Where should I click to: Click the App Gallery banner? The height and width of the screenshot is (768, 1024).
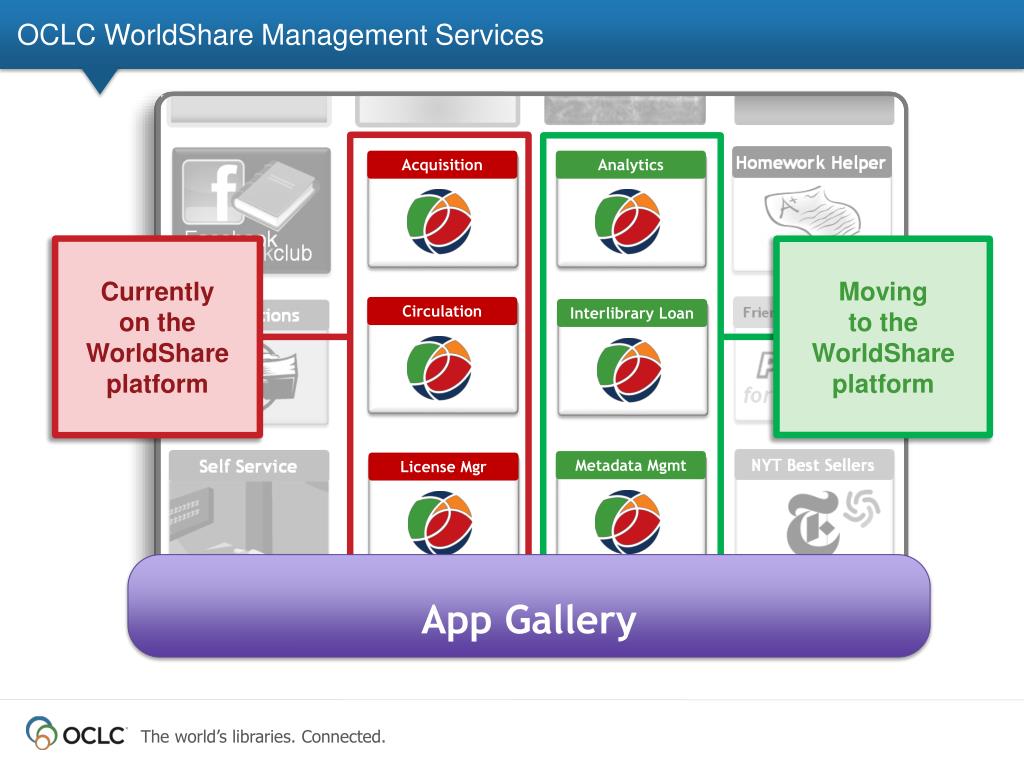(x=529, y=606)
